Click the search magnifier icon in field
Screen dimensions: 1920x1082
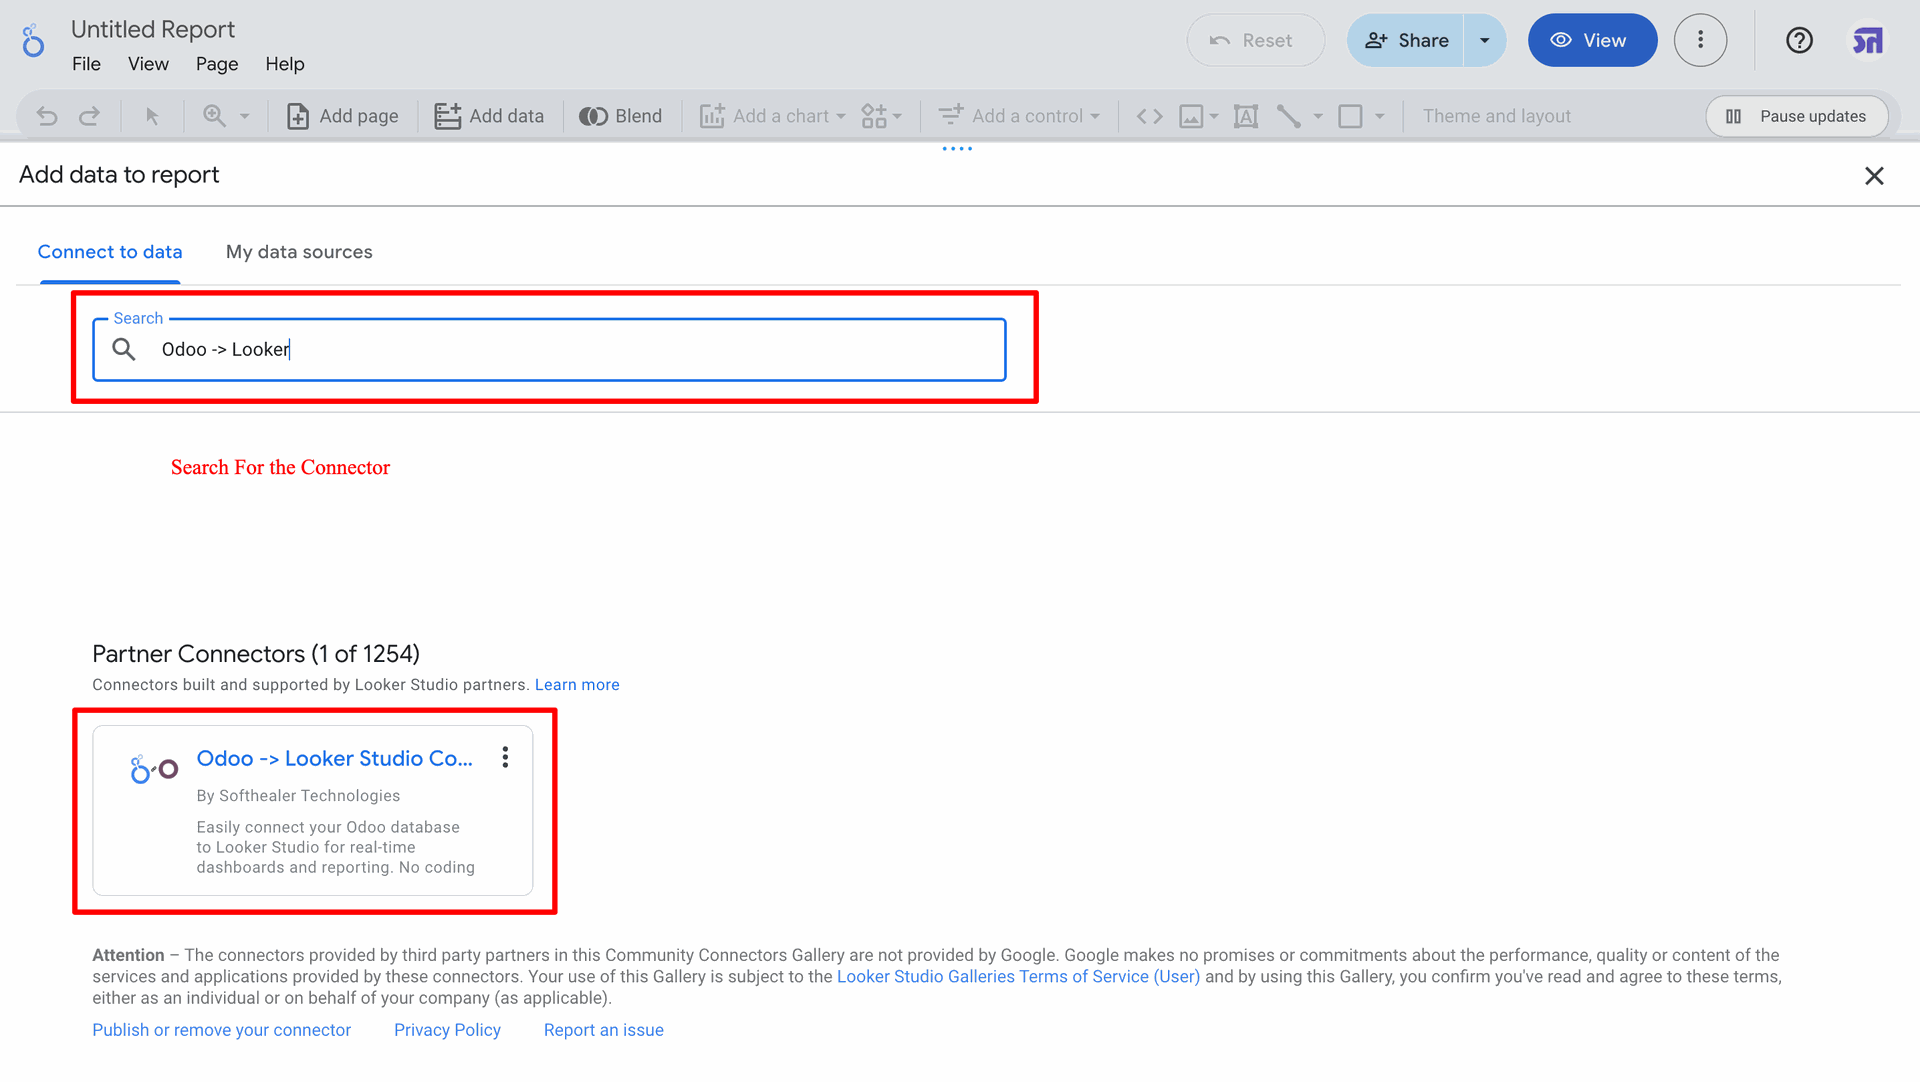[124, 349]
